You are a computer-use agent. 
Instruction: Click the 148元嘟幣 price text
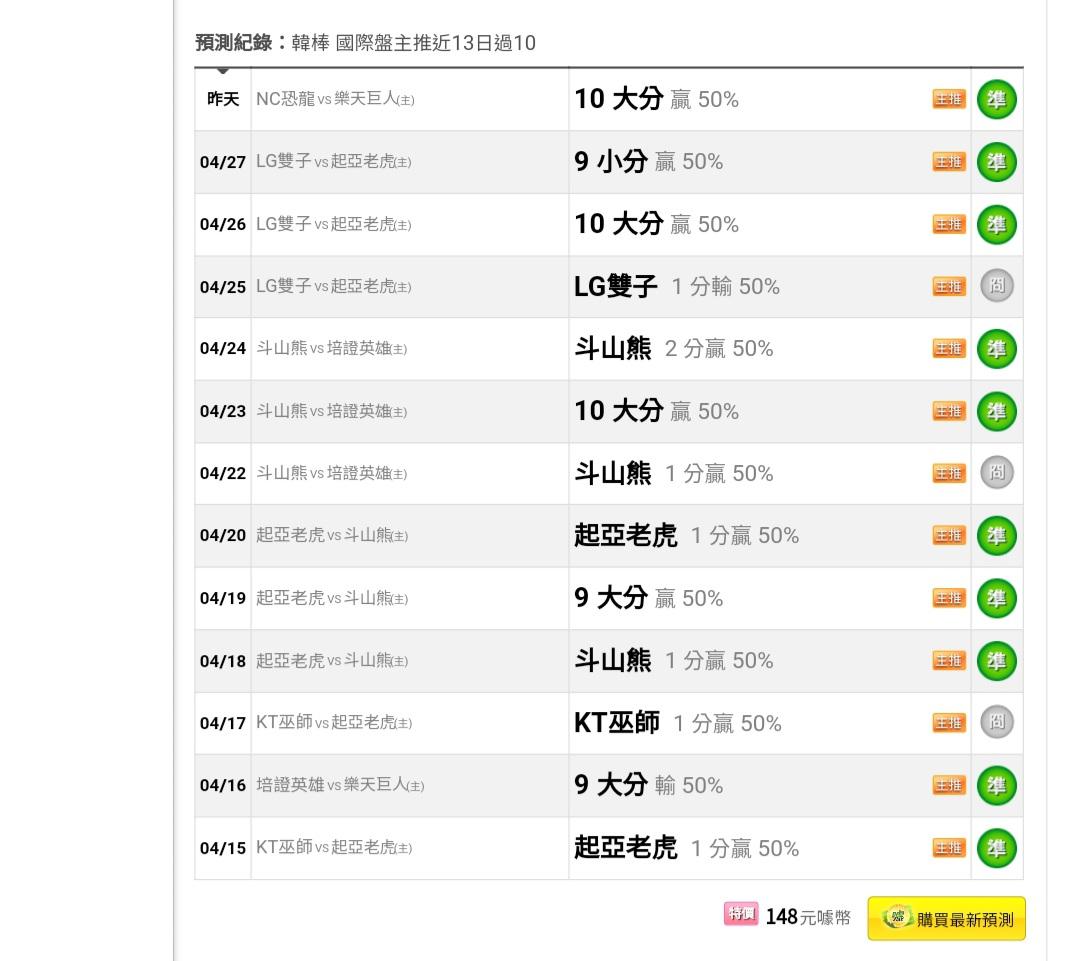tap(808, 917)
